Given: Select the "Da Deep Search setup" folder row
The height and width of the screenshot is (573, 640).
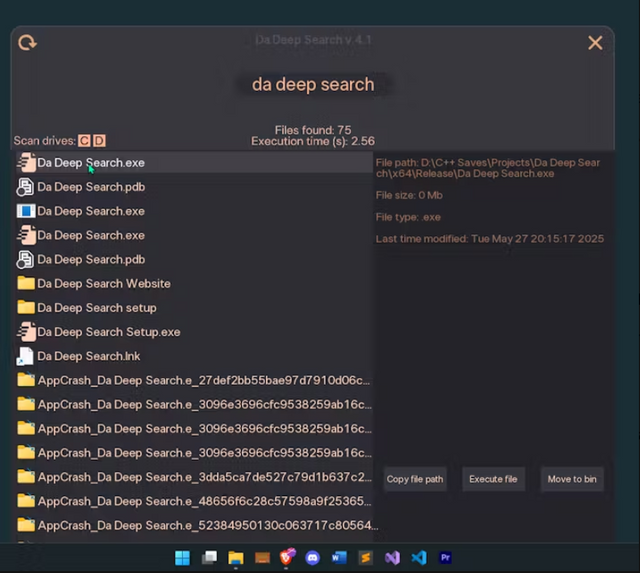Looking at the screenshot, I should coord(194,308).
